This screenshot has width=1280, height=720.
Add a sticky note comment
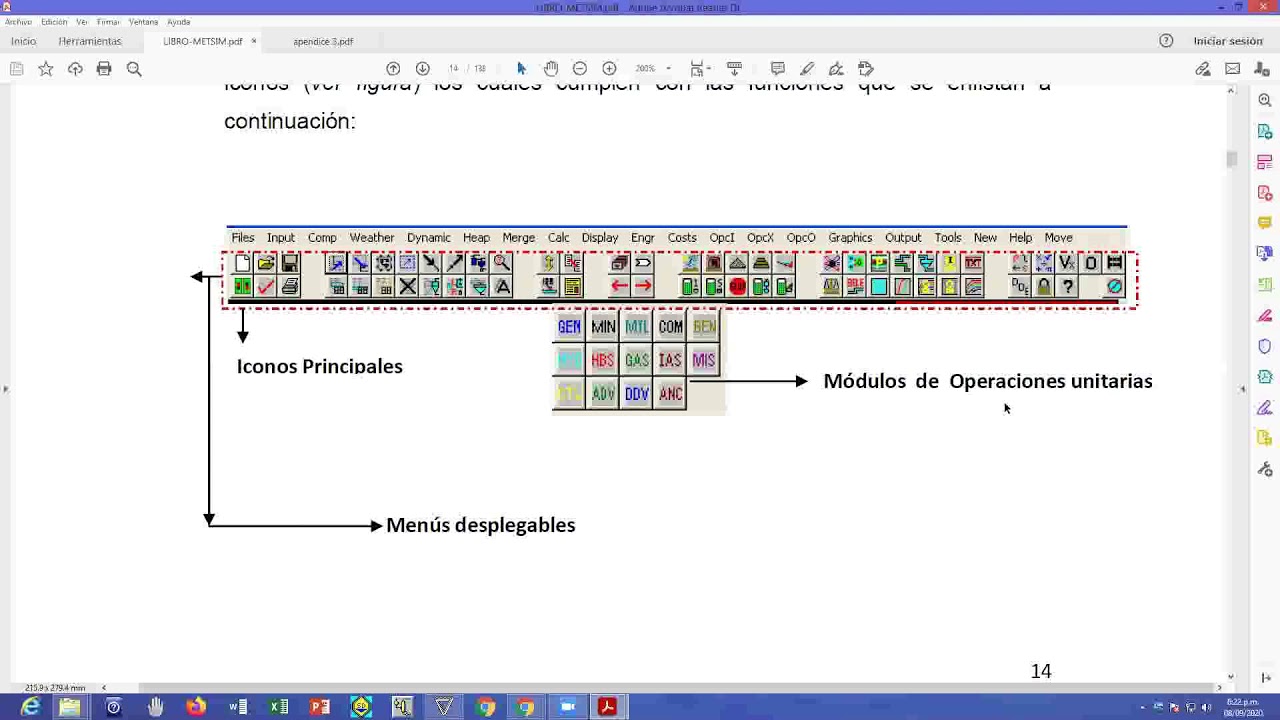click(777, 68)
